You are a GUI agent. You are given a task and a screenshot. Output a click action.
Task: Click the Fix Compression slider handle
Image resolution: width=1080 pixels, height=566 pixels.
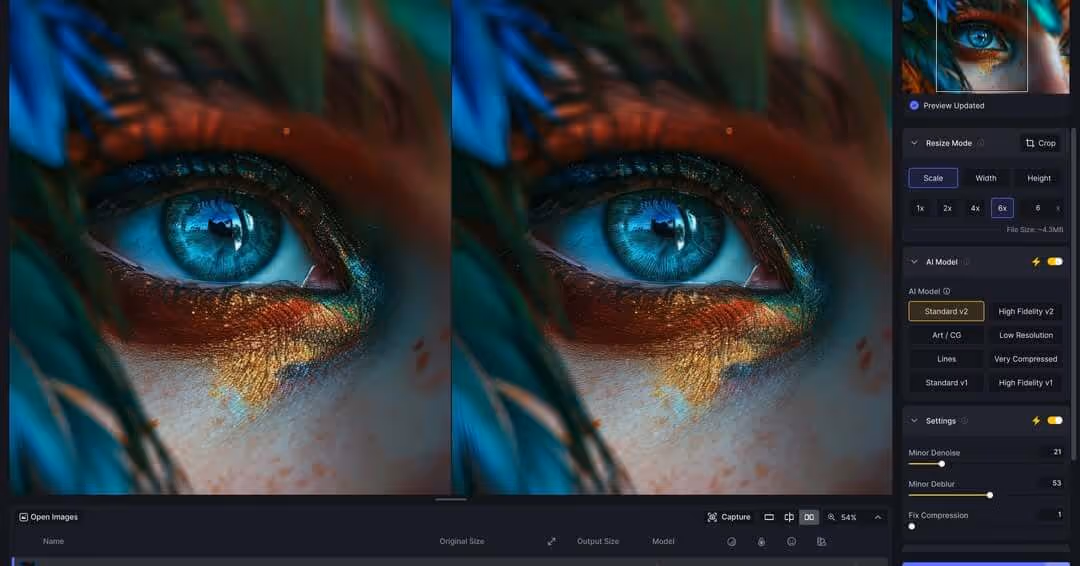912,527
